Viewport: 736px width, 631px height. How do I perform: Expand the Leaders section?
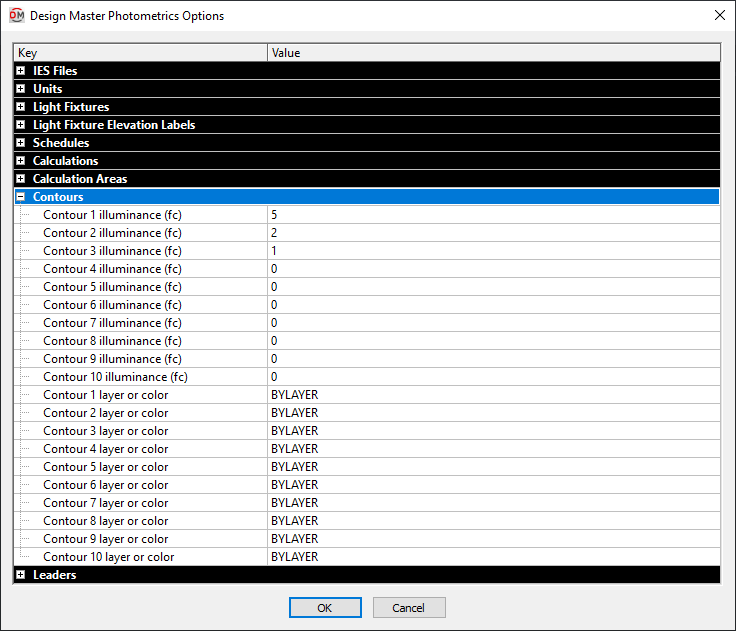(x=21, y=575)
